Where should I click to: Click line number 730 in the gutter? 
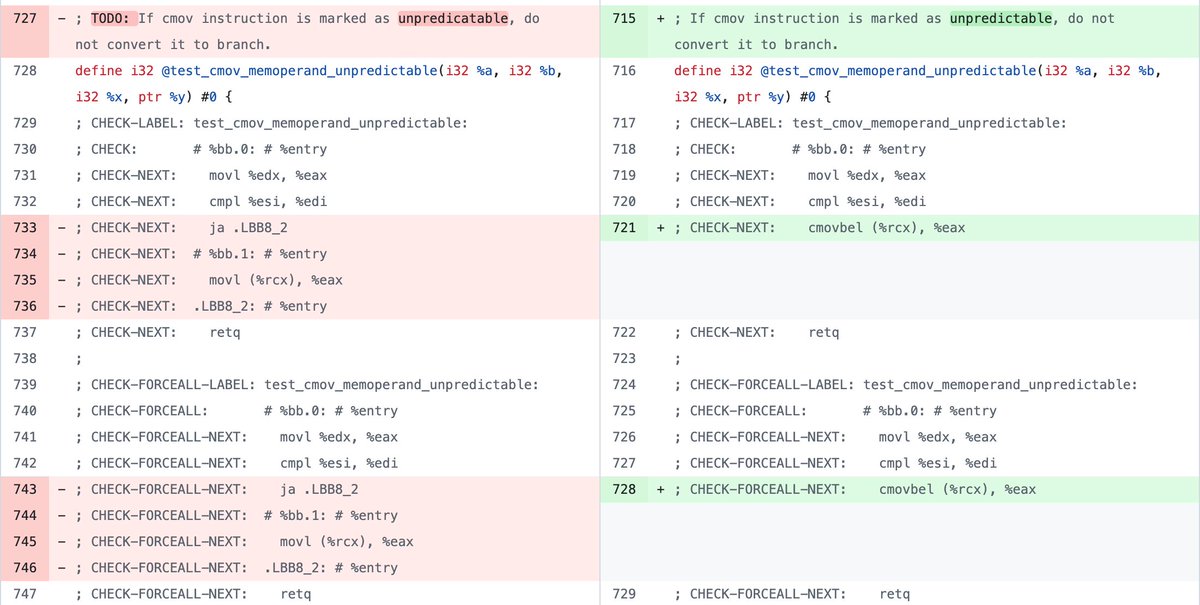tap(25, 149)
